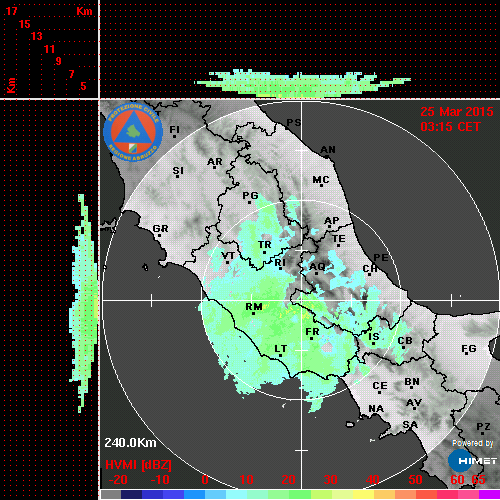Viewport: 500px width, 500px height.
Task: Click the FI city marker
Action: point(174,136)
